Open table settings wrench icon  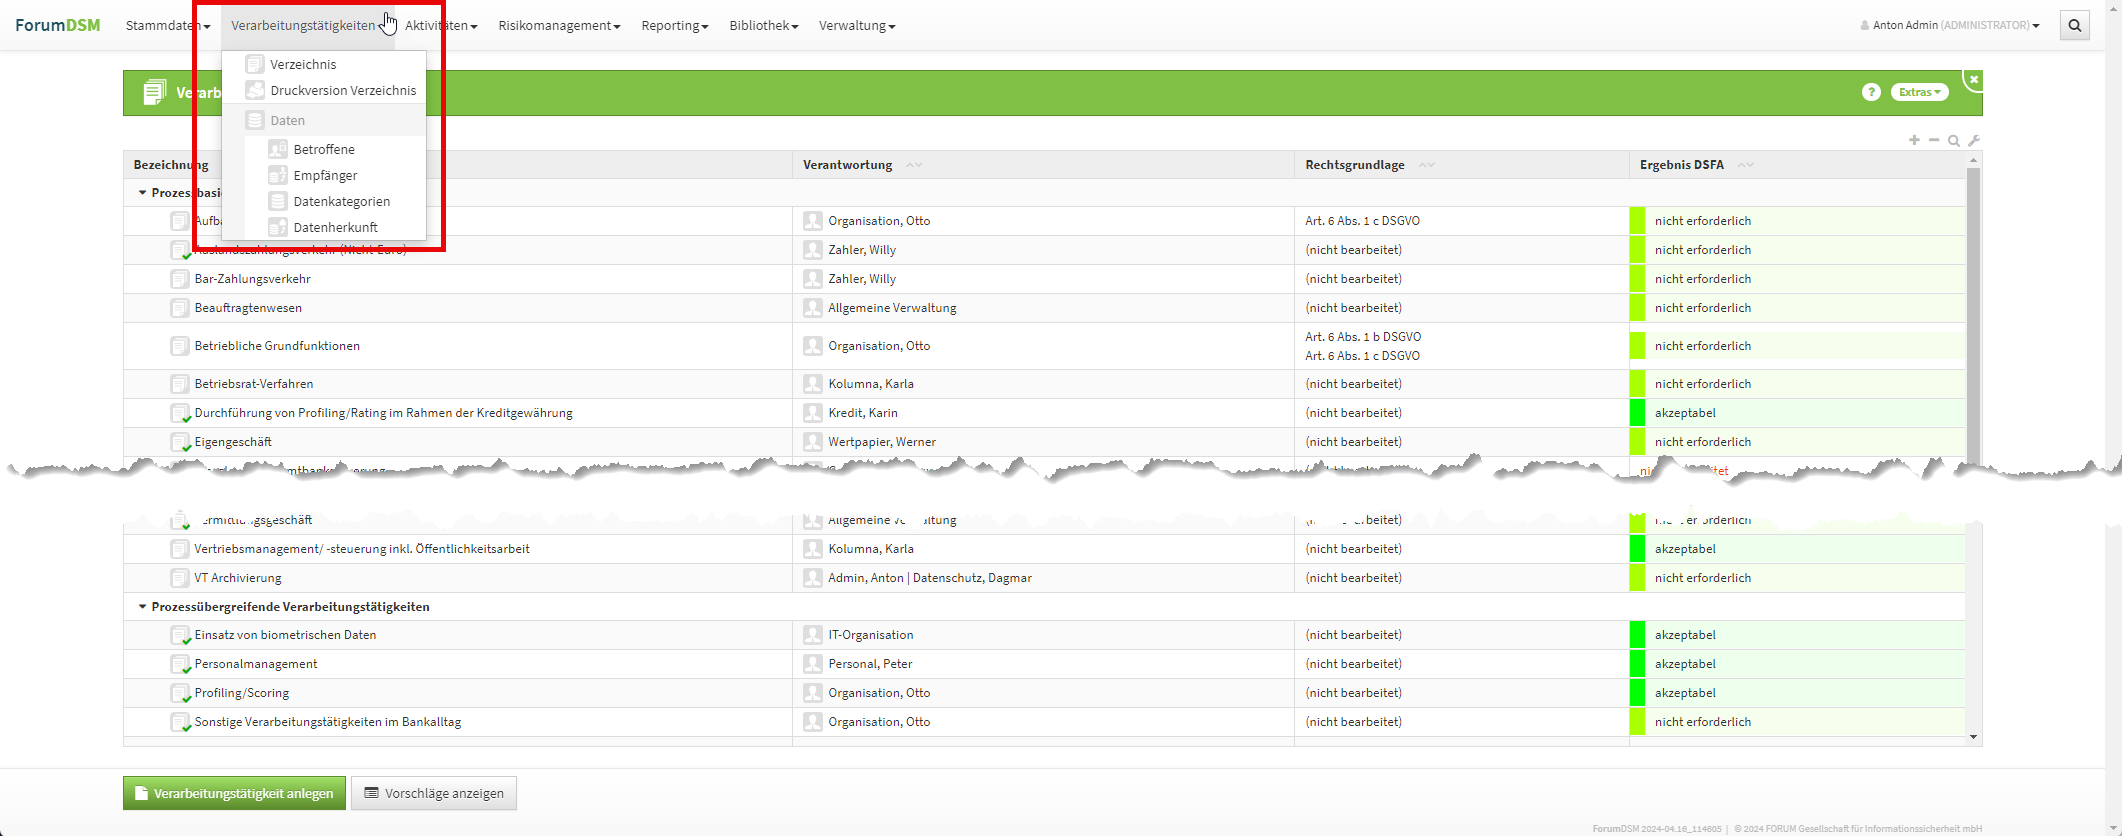pos(1974,141)
